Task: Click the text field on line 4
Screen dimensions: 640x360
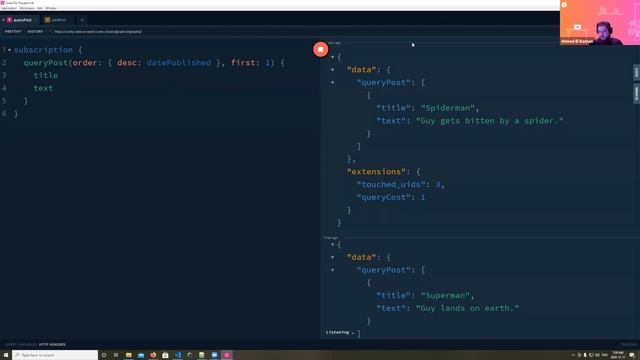Action: (43, 88)
